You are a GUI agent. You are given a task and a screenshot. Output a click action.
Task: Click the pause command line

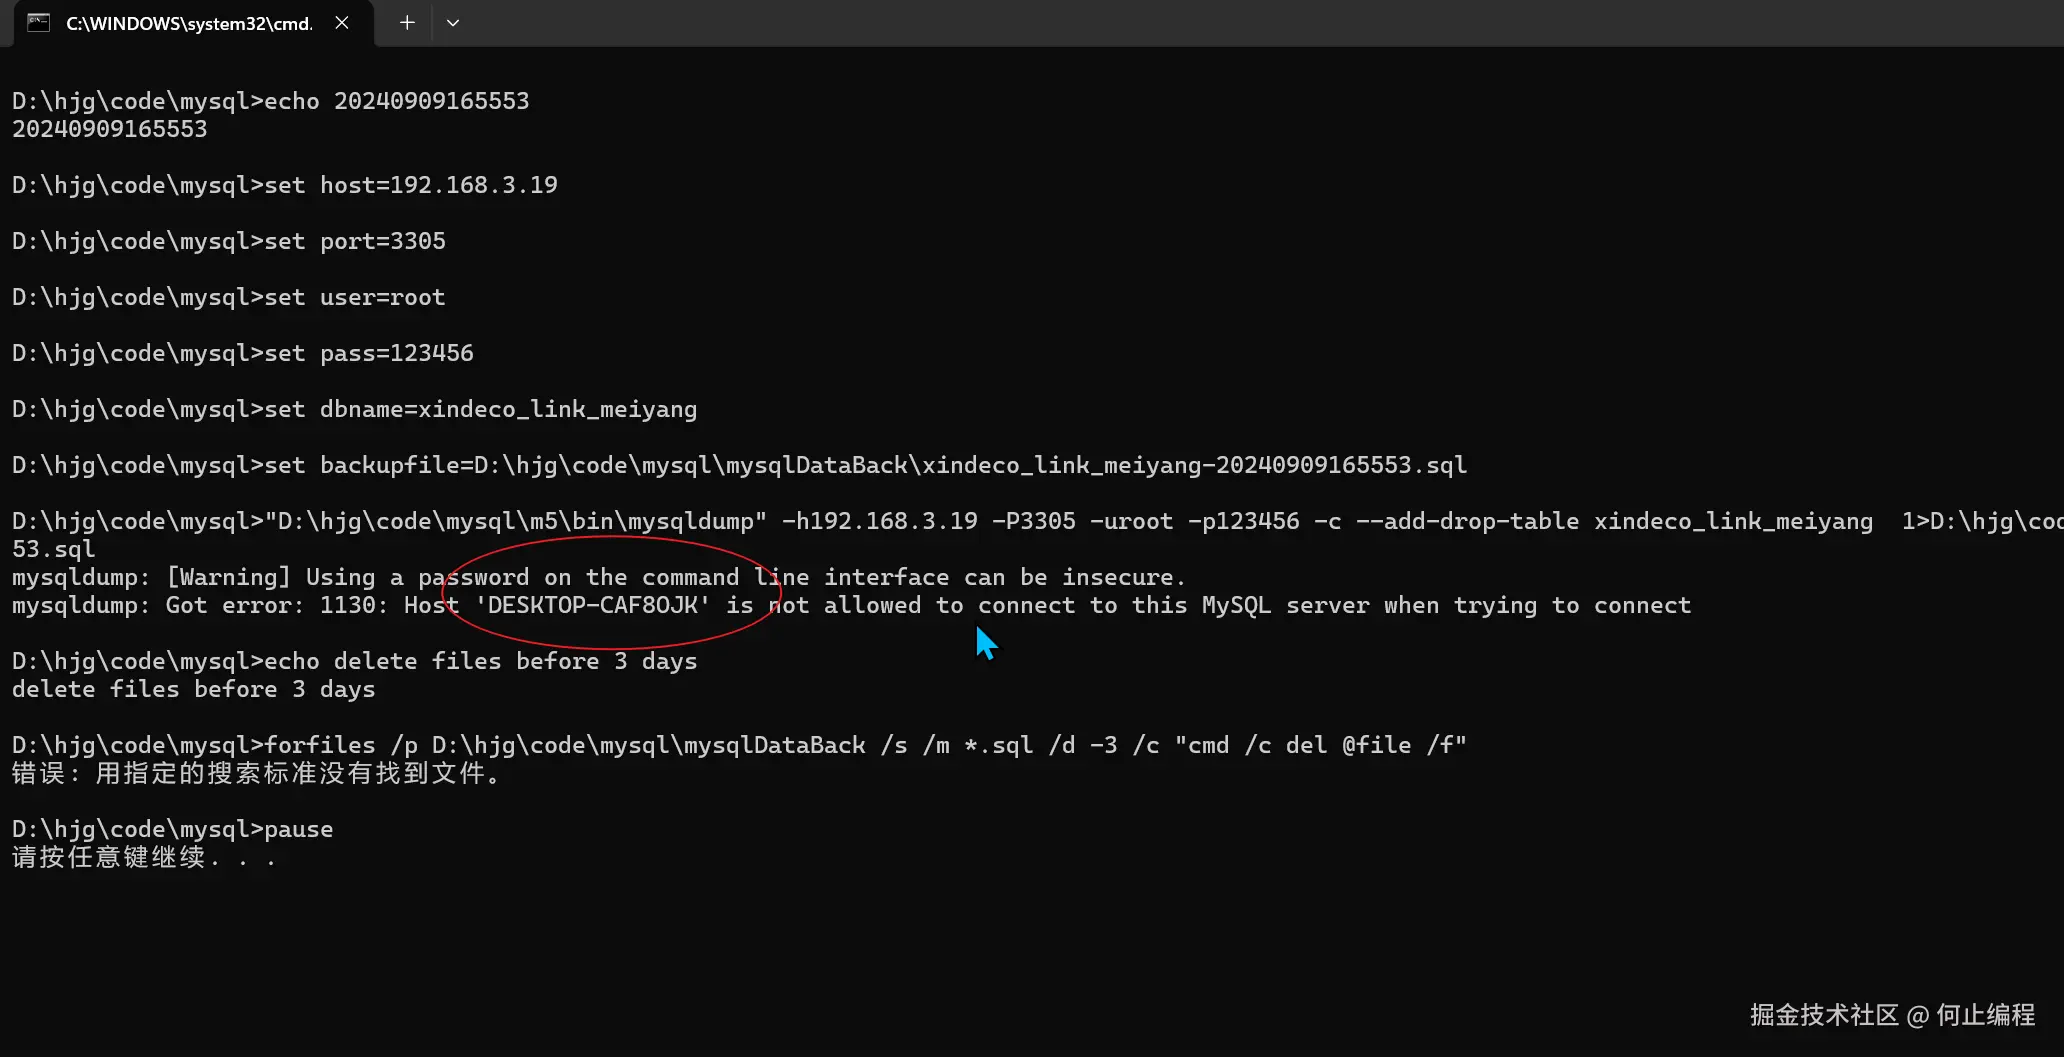pyautogui.click(x=172, y=829)
